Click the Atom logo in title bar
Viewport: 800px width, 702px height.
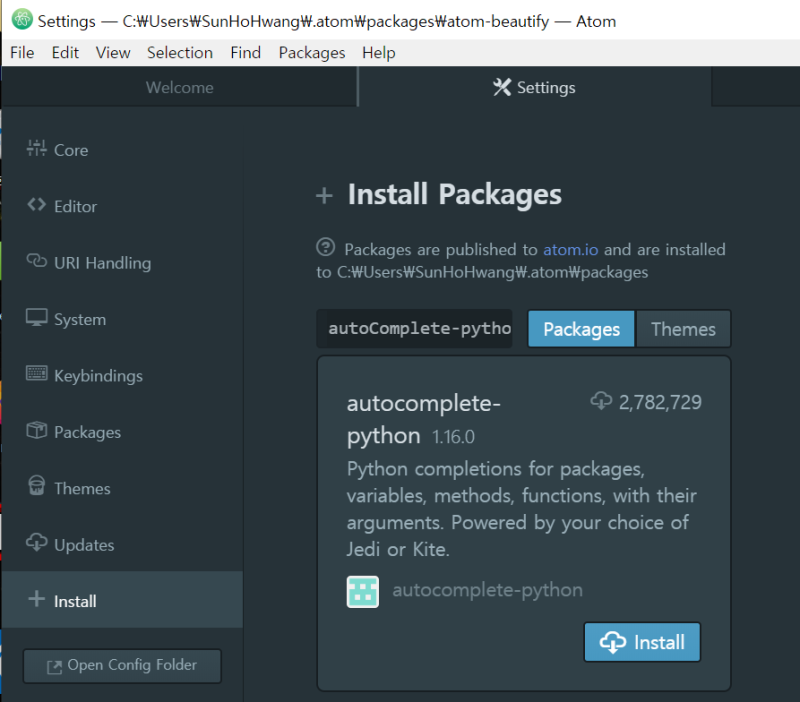pos(22,20)
